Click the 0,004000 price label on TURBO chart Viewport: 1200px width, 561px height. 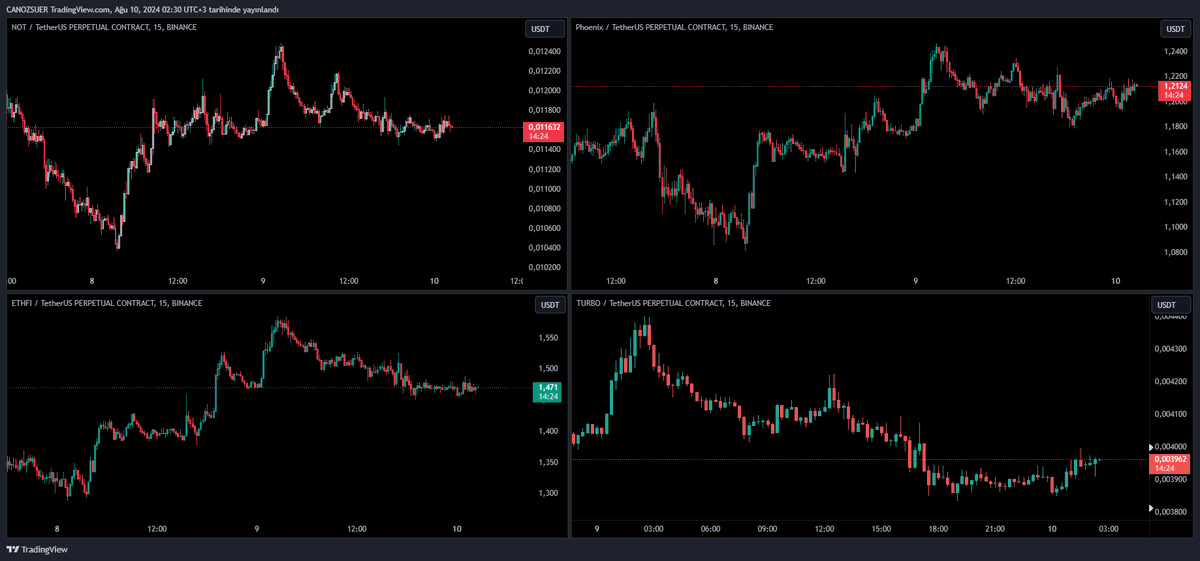1169,447
